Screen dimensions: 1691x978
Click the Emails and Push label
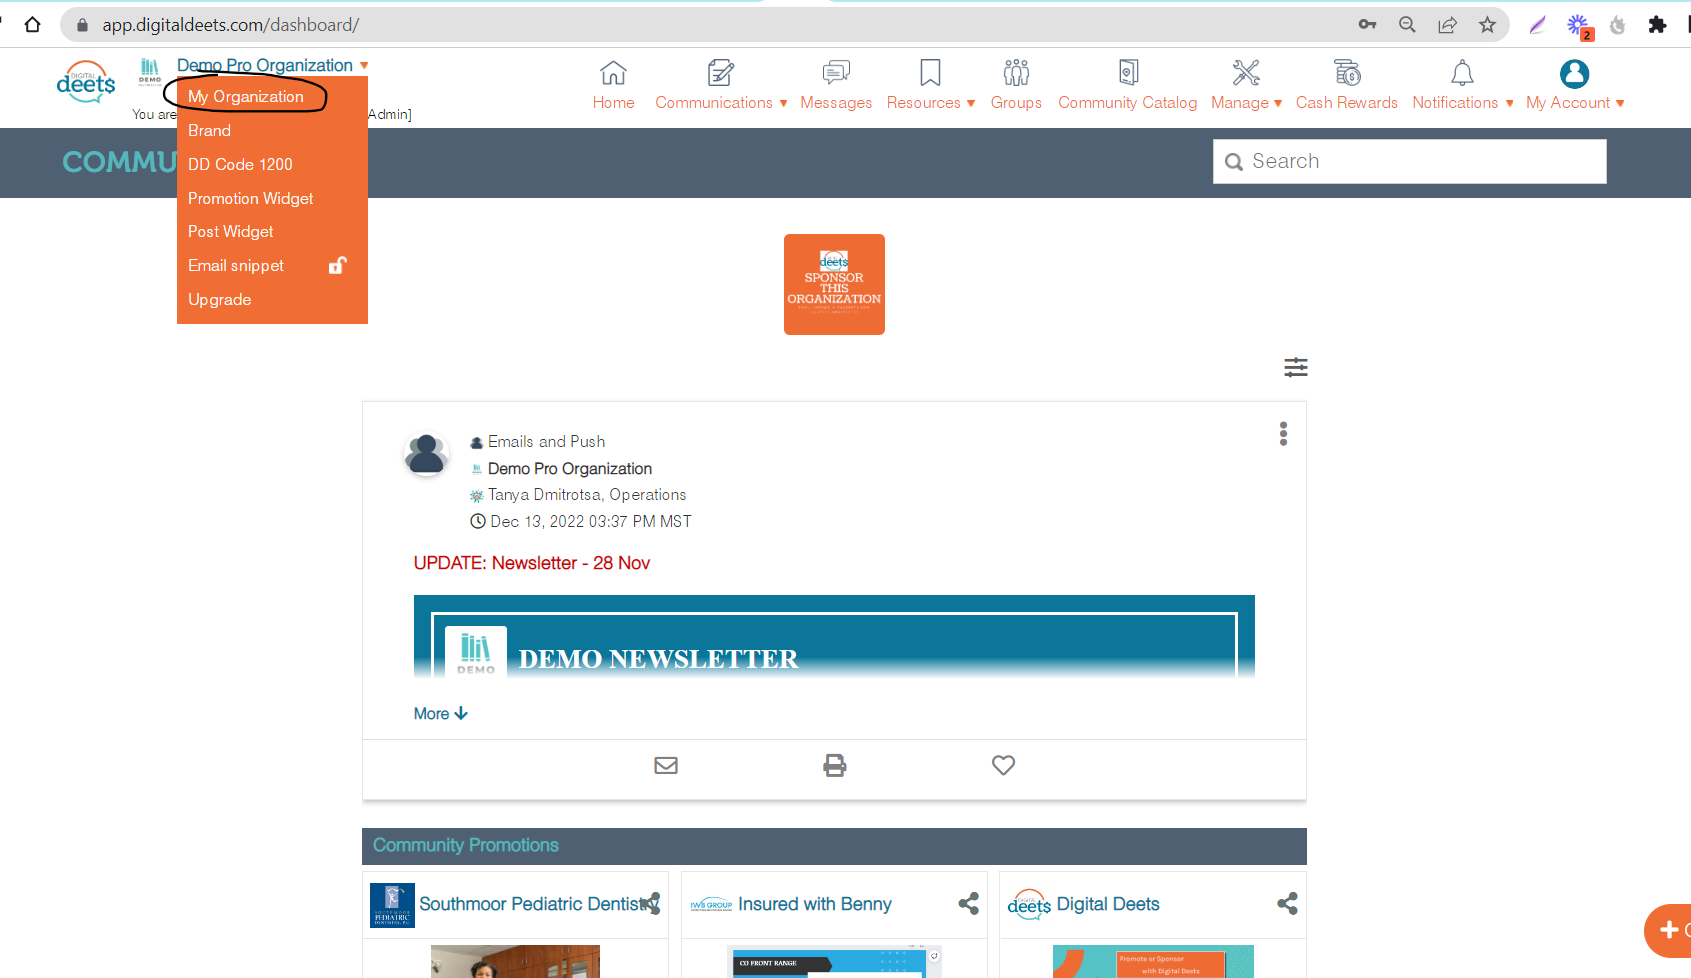point(546,442)
